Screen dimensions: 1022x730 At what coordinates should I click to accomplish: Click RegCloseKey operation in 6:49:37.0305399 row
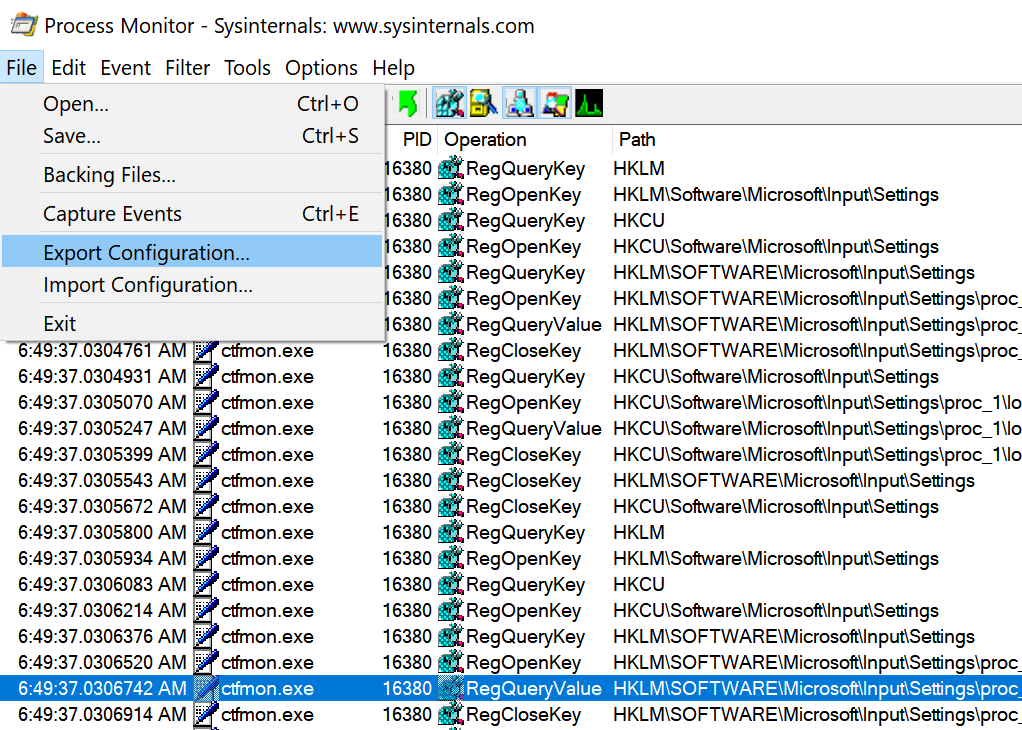(x=523, y=454)
